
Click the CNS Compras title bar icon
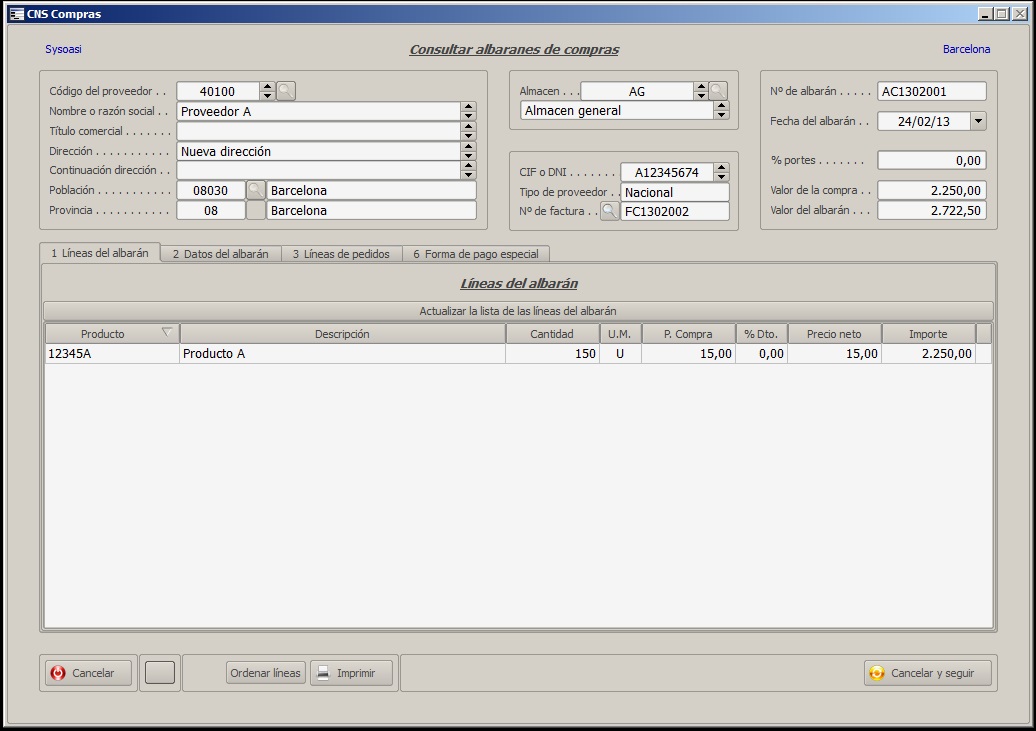pyautogui.click(x=17, y=14)
